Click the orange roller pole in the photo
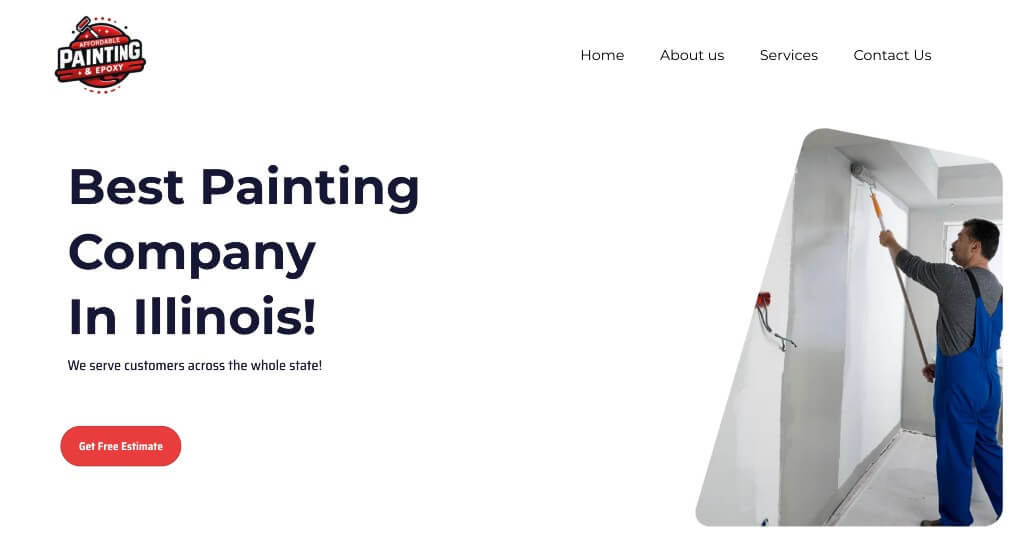This screenshot has width=1024, height=552. [x=876, y=208]
